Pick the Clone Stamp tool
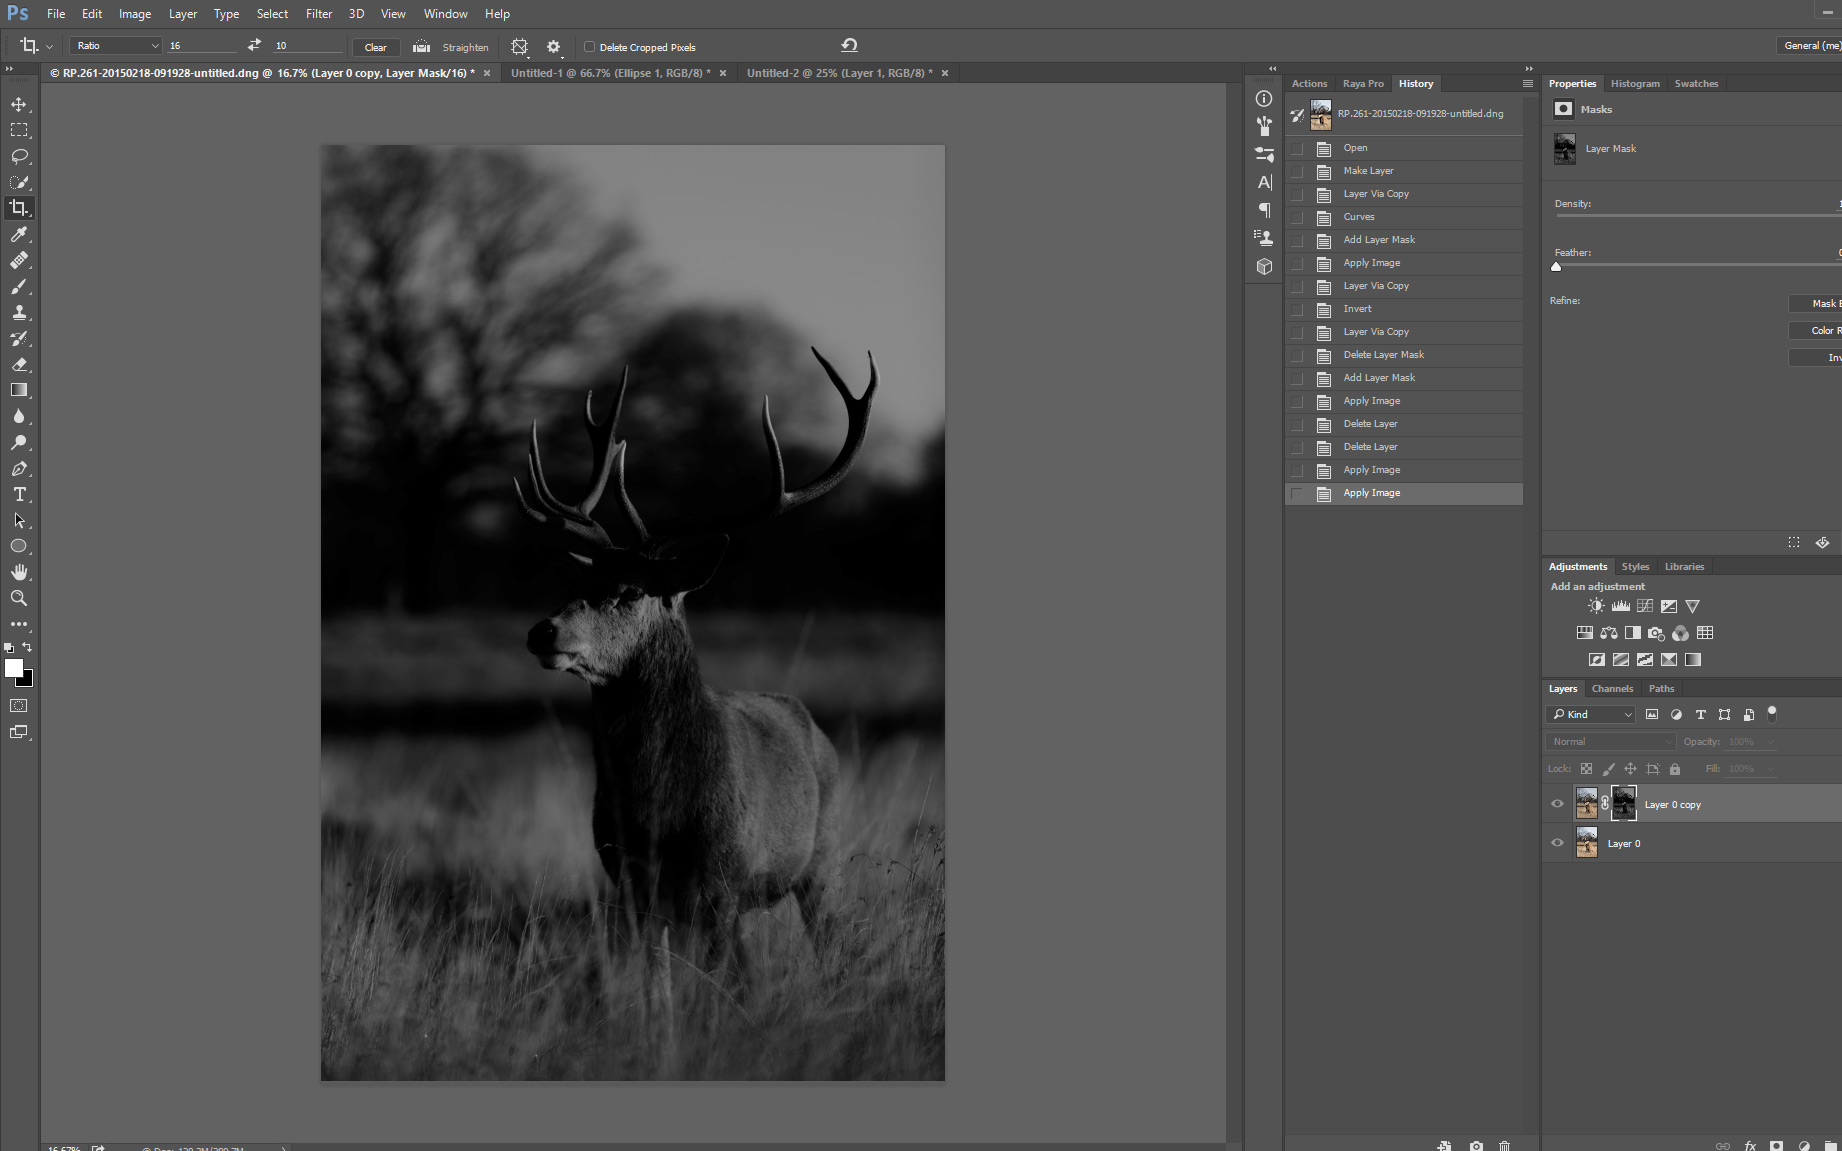 18,312
